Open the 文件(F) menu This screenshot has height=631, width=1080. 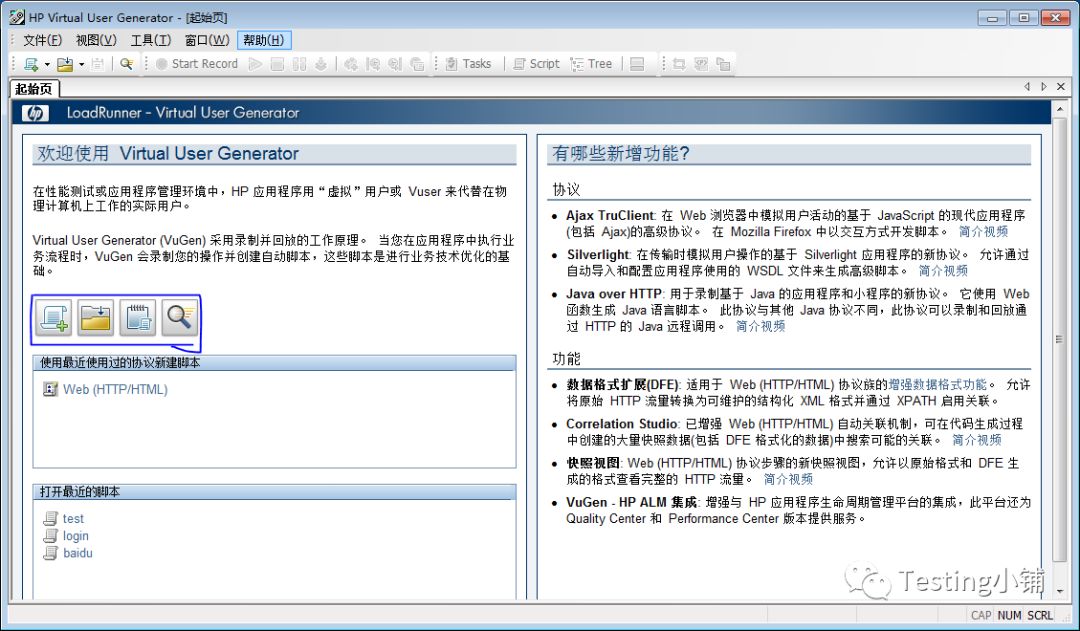coord(43,41)
